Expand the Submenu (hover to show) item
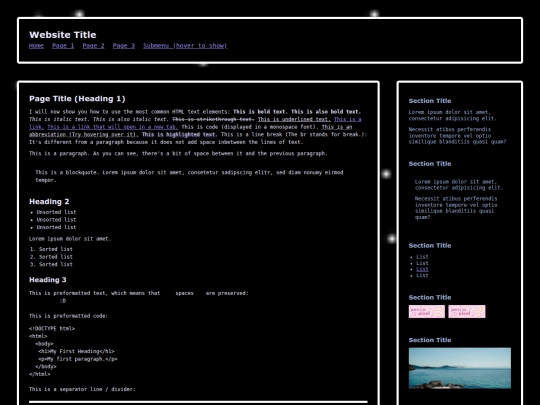This screenshot has width=540, height=405. click(x=185, y=45)
